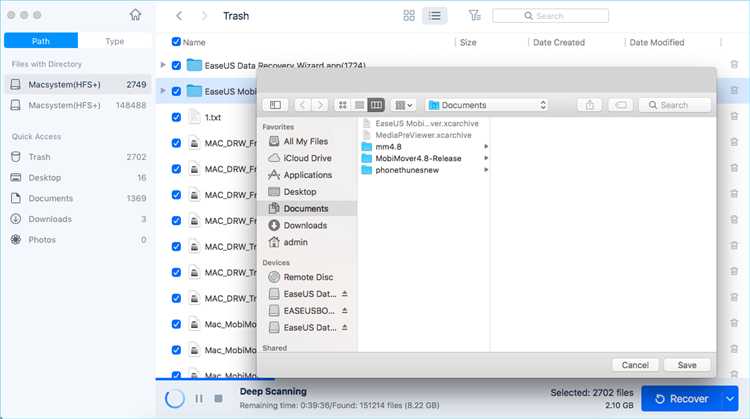Toggle sidebar in save dialog
750x419 pixels.
pyautogui.click(x=276, y=105)
